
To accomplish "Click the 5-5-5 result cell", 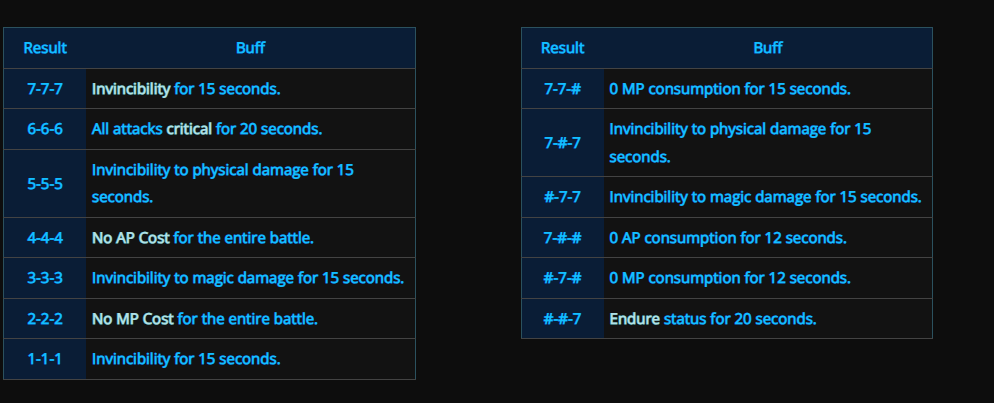I will 45,183.
